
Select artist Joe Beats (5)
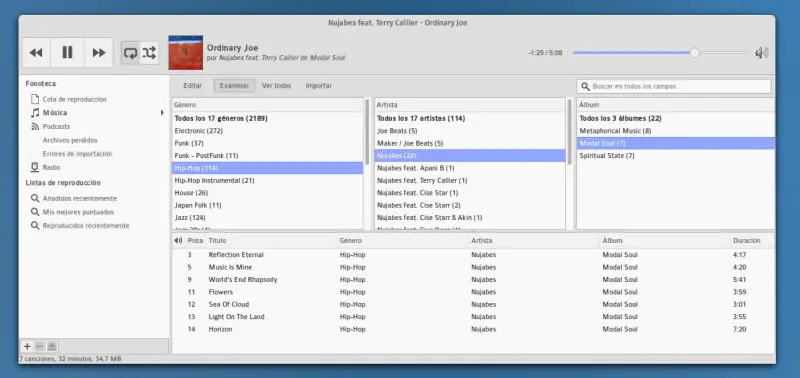point(470,131)
